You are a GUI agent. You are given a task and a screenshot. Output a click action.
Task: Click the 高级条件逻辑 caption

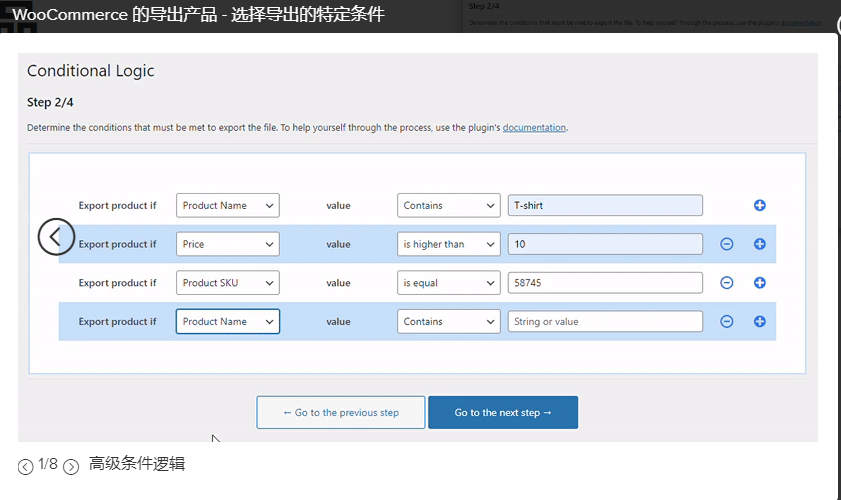pyautogui.click(x=137, y=464)
